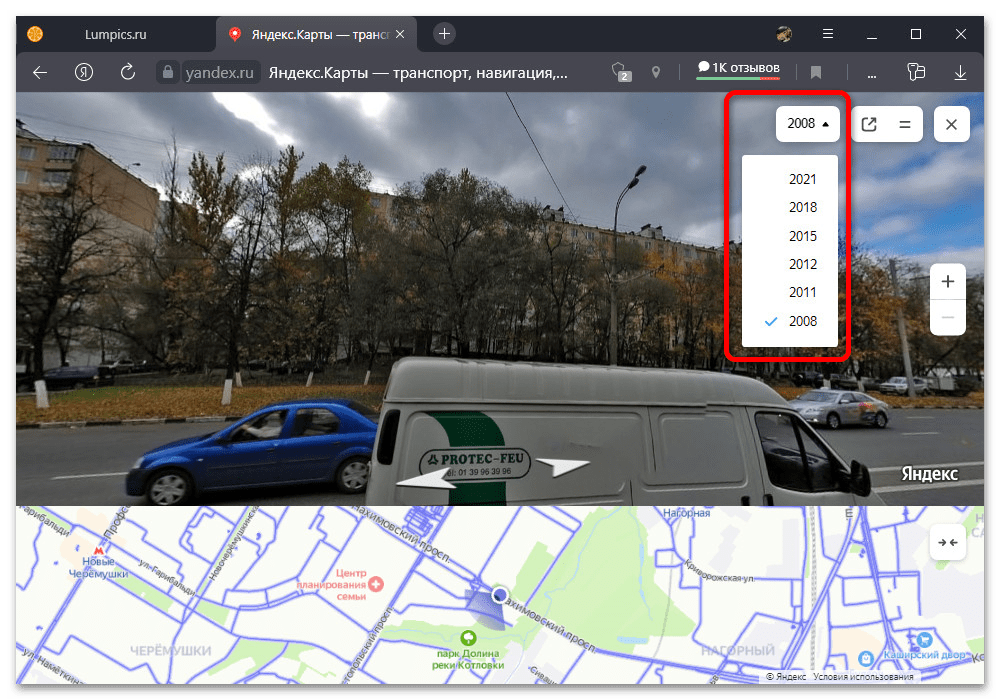
Task: Collapse the map with arrows icon
Action: coord(947,542)
